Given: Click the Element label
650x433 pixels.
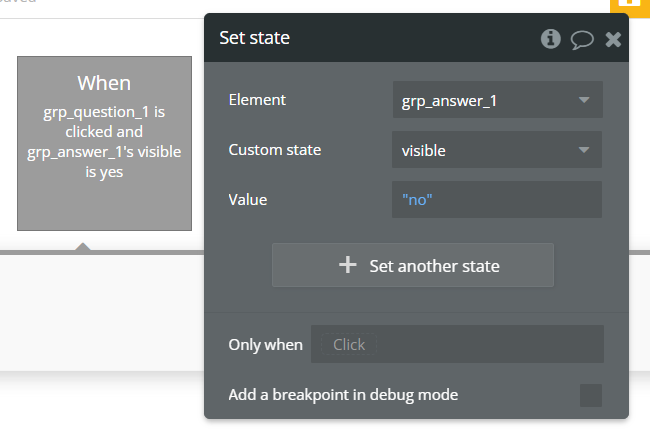Looking at the screenshot, I should [257, 100].
